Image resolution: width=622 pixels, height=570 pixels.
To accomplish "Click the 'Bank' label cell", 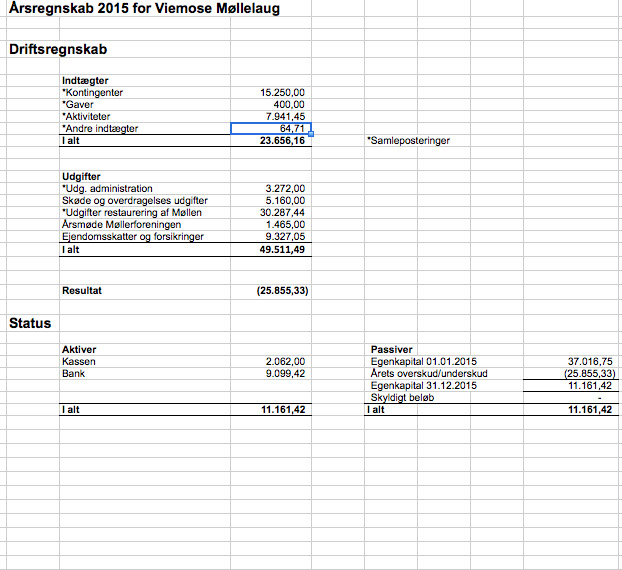I will [73, 373].
